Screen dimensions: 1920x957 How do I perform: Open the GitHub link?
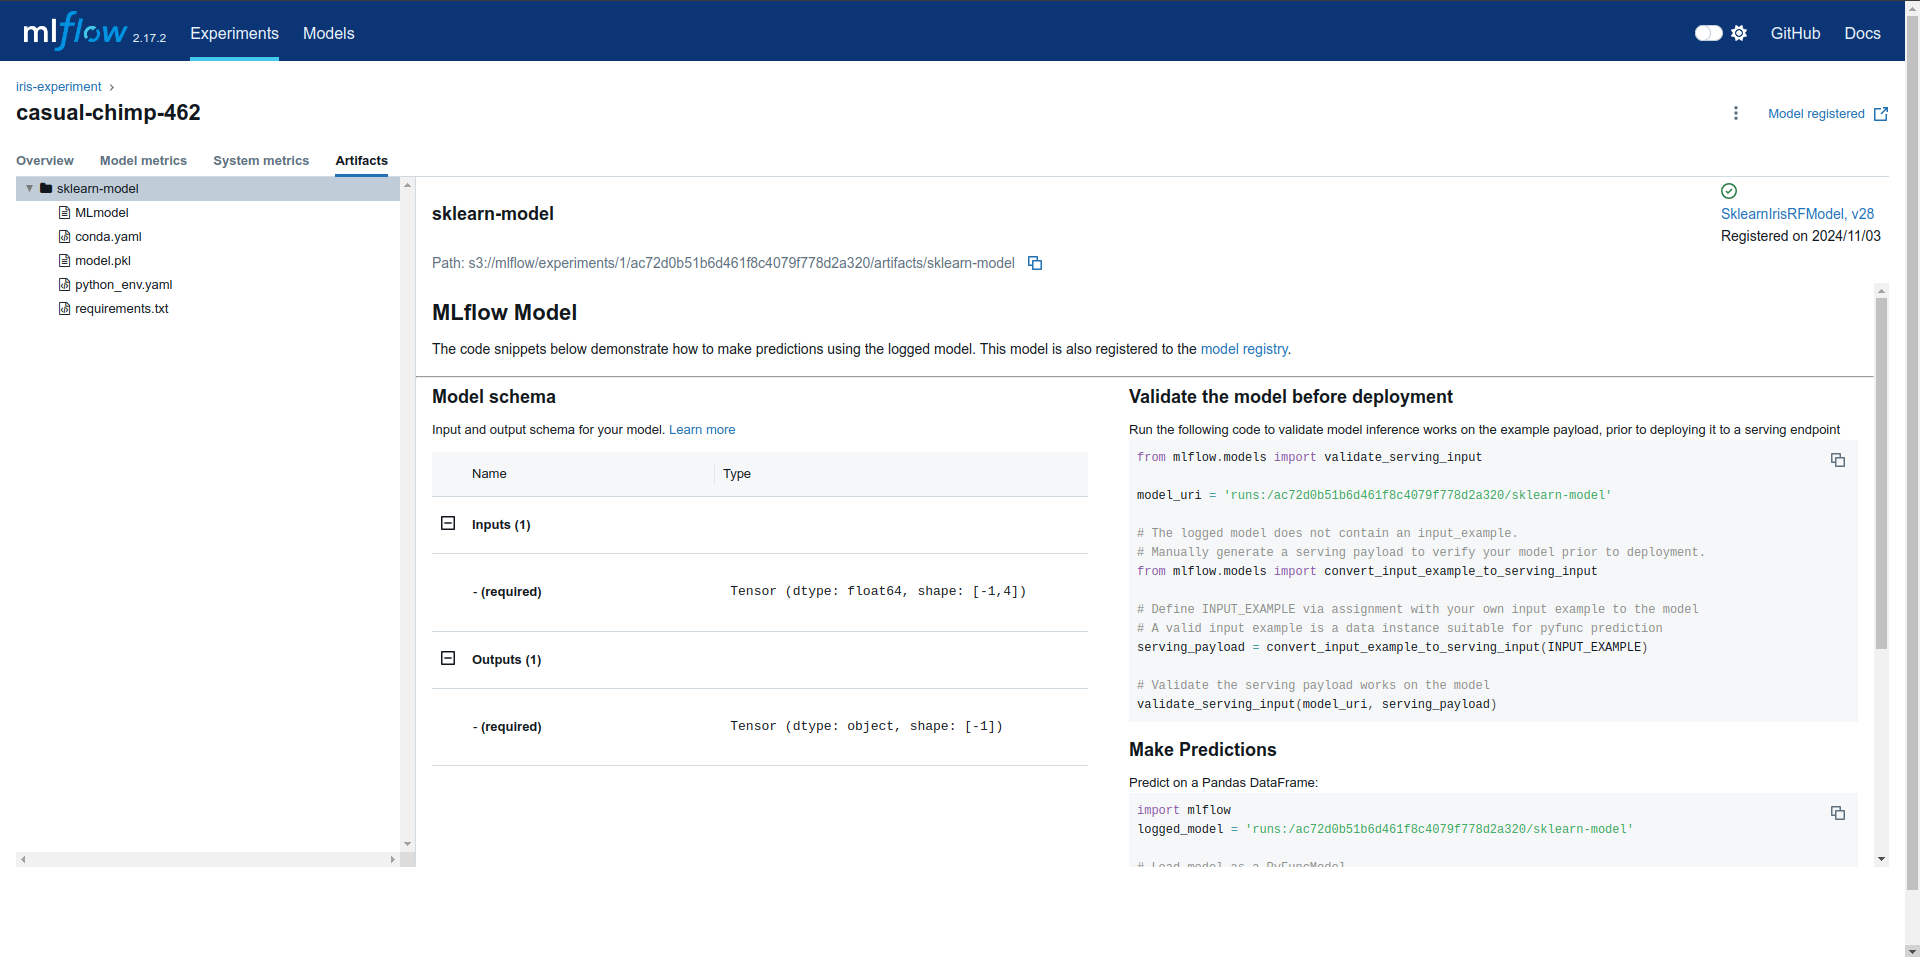1795,33
